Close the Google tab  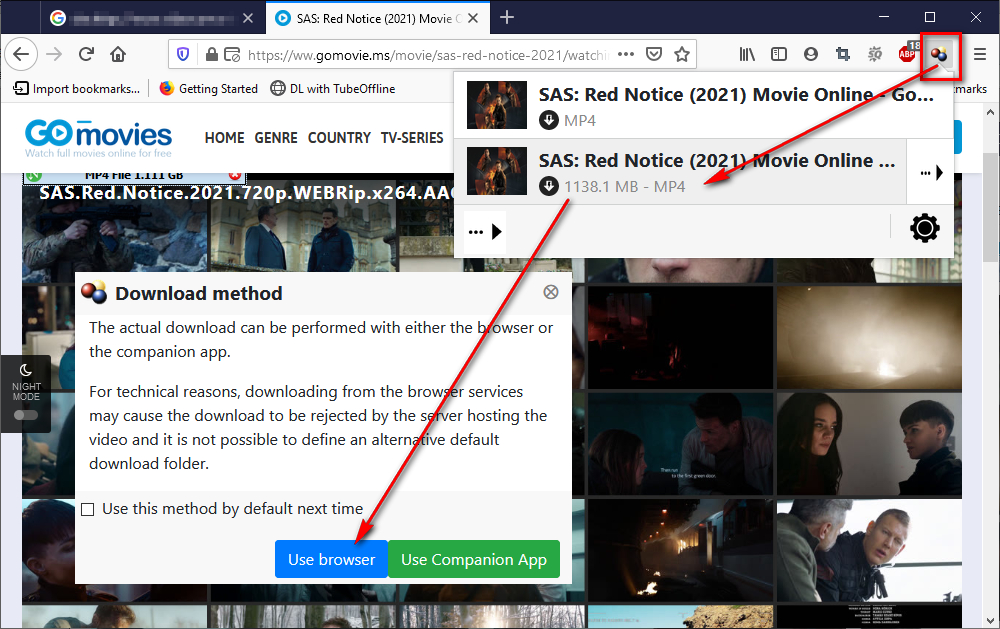(x=248, y=18)
